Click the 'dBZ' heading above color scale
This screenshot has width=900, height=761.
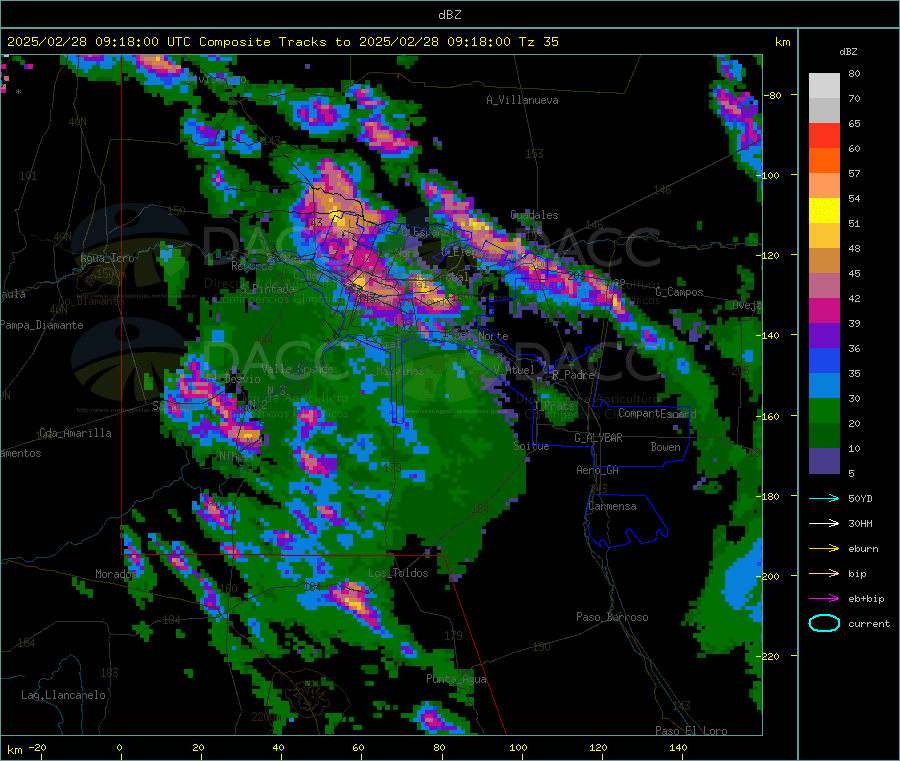tap(848, 52)
